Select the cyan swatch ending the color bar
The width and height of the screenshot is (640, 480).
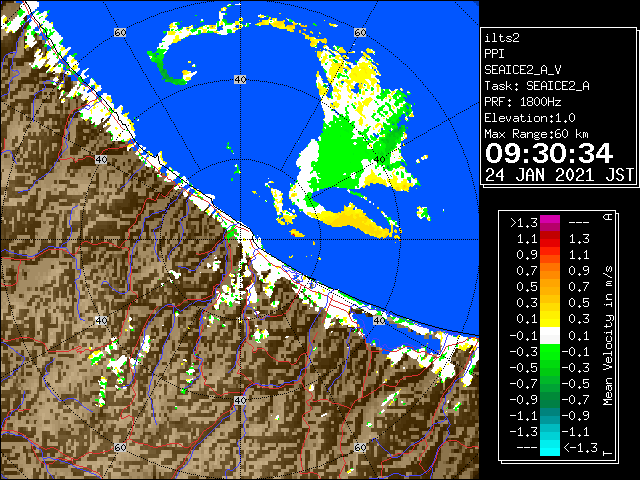[x=550, y=448]
